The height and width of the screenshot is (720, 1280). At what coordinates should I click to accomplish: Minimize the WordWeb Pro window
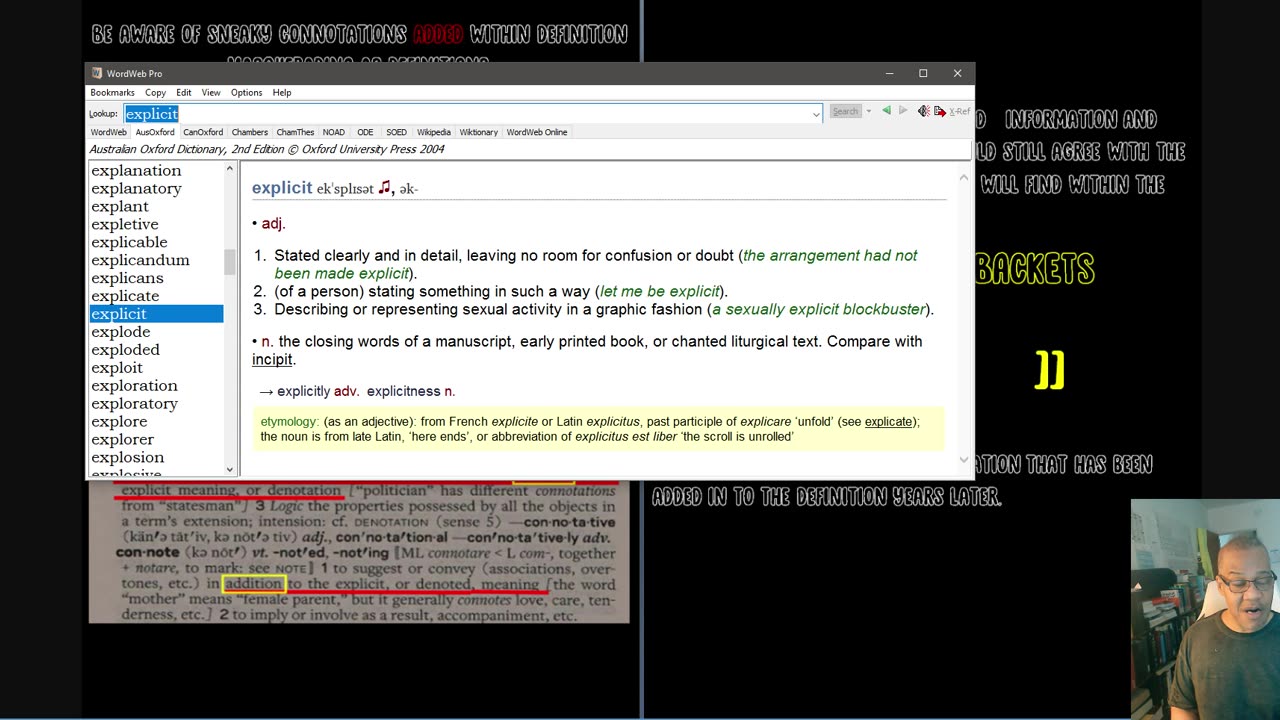(889, 73)
